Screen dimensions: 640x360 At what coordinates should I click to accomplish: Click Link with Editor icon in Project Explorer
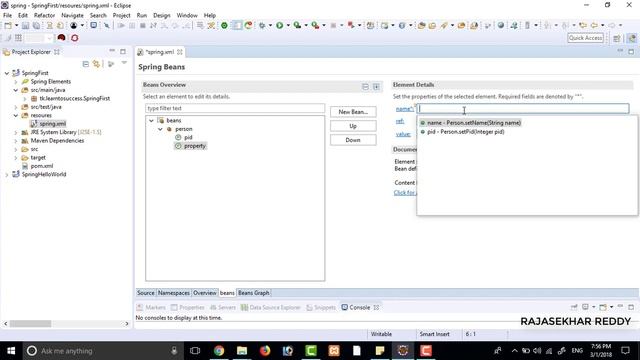click(x=96, y=64)
